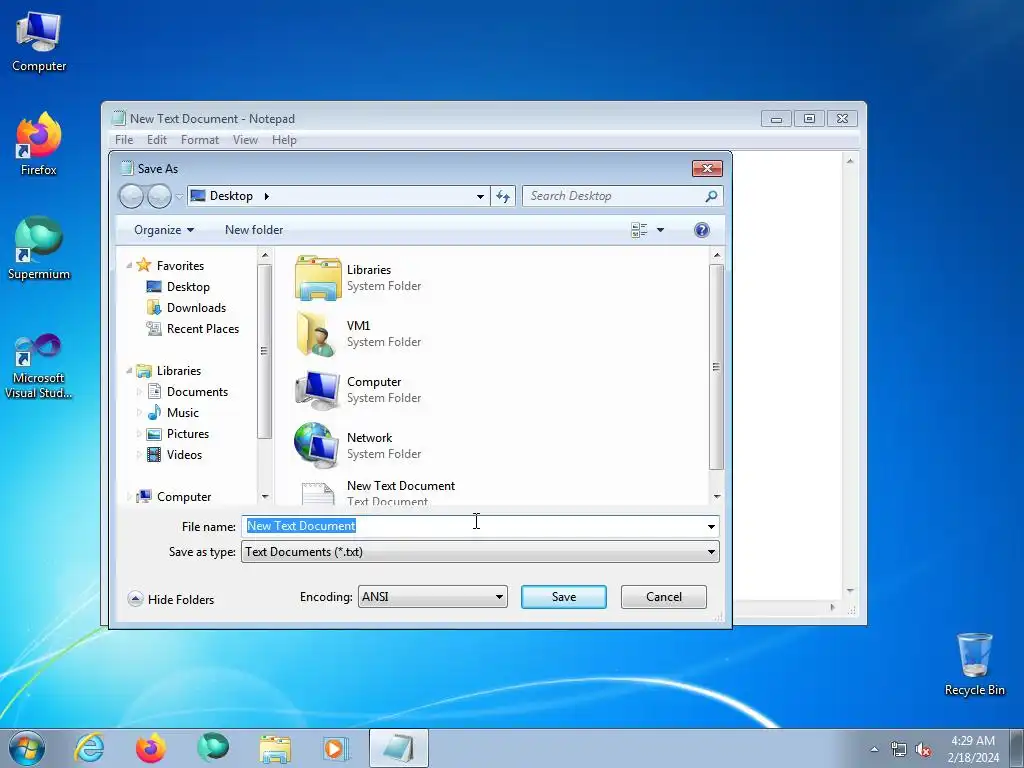Click the Supermium desktop shortcut icon
The height and width of the screenshot is (768, 1024).
pos(39,239)
